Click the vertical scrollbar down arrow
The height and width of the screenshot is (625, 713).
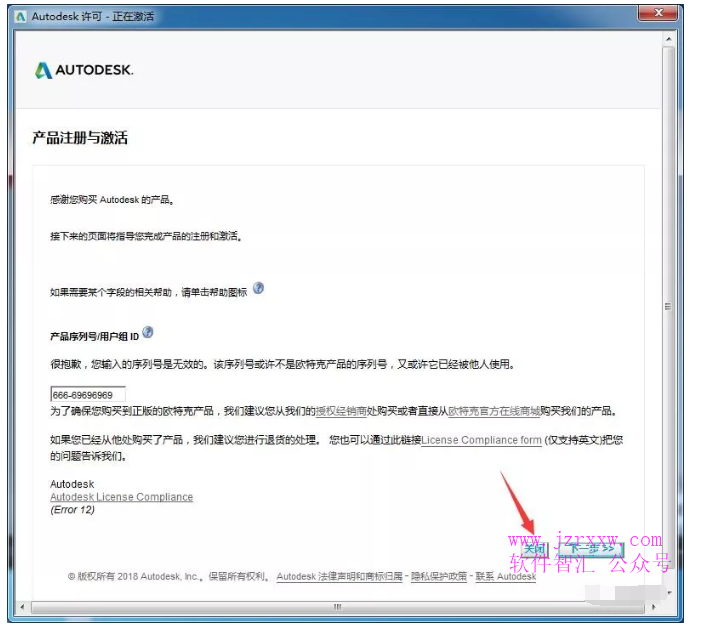click(x=668, y=593)
